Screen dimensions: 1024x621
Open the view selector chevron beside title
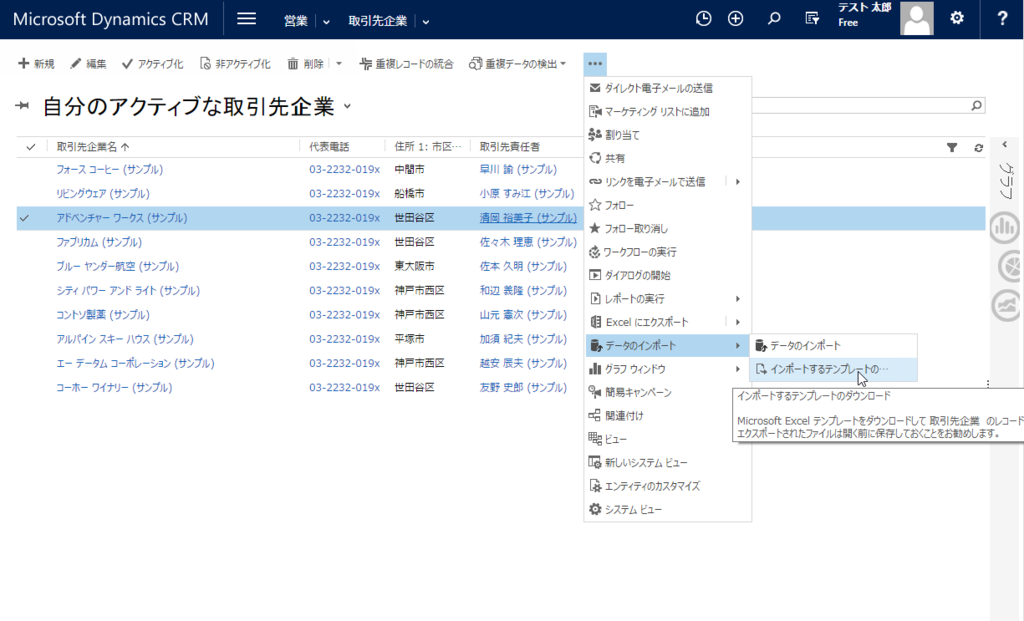pos(347,106)
